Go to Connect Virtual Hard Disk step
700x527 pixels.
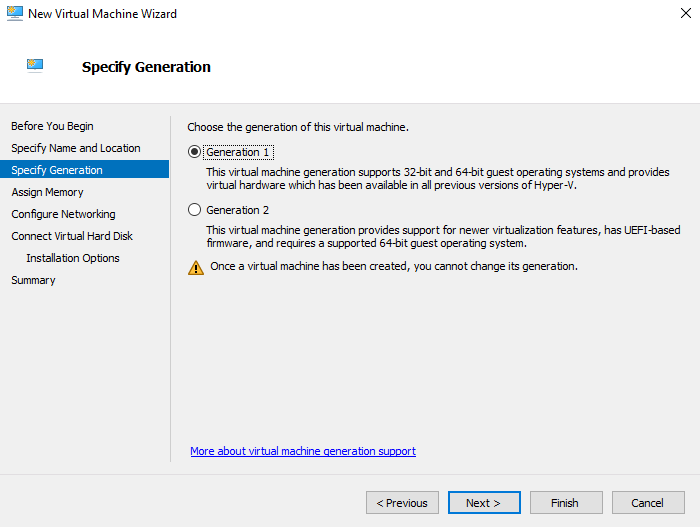pyautogui.click(x=72, y=236)
